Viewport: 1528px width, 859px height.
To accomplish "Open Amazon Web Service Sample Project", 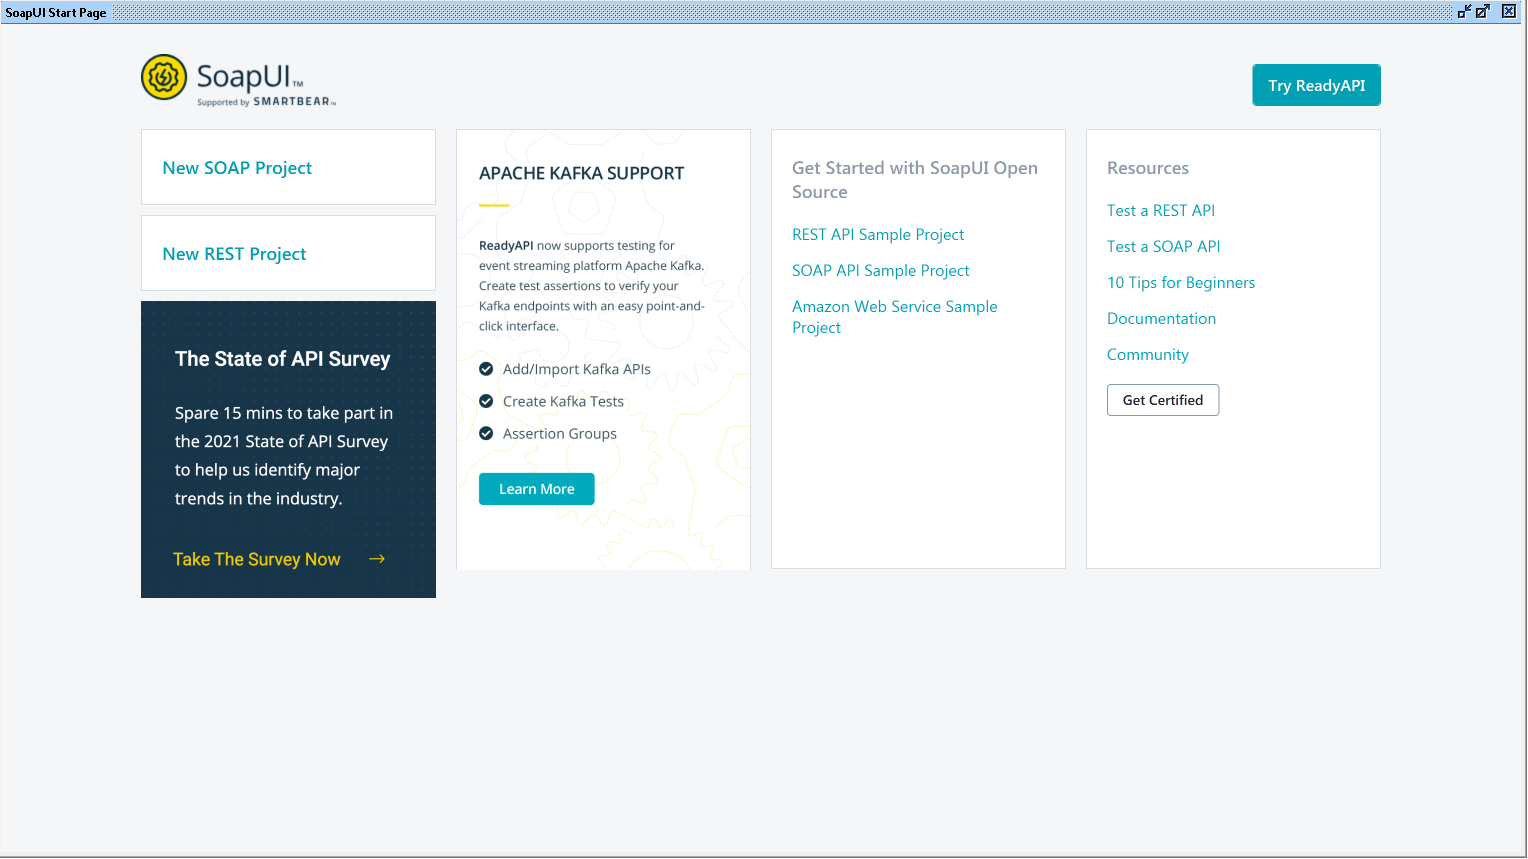I will tap(894, 307).
